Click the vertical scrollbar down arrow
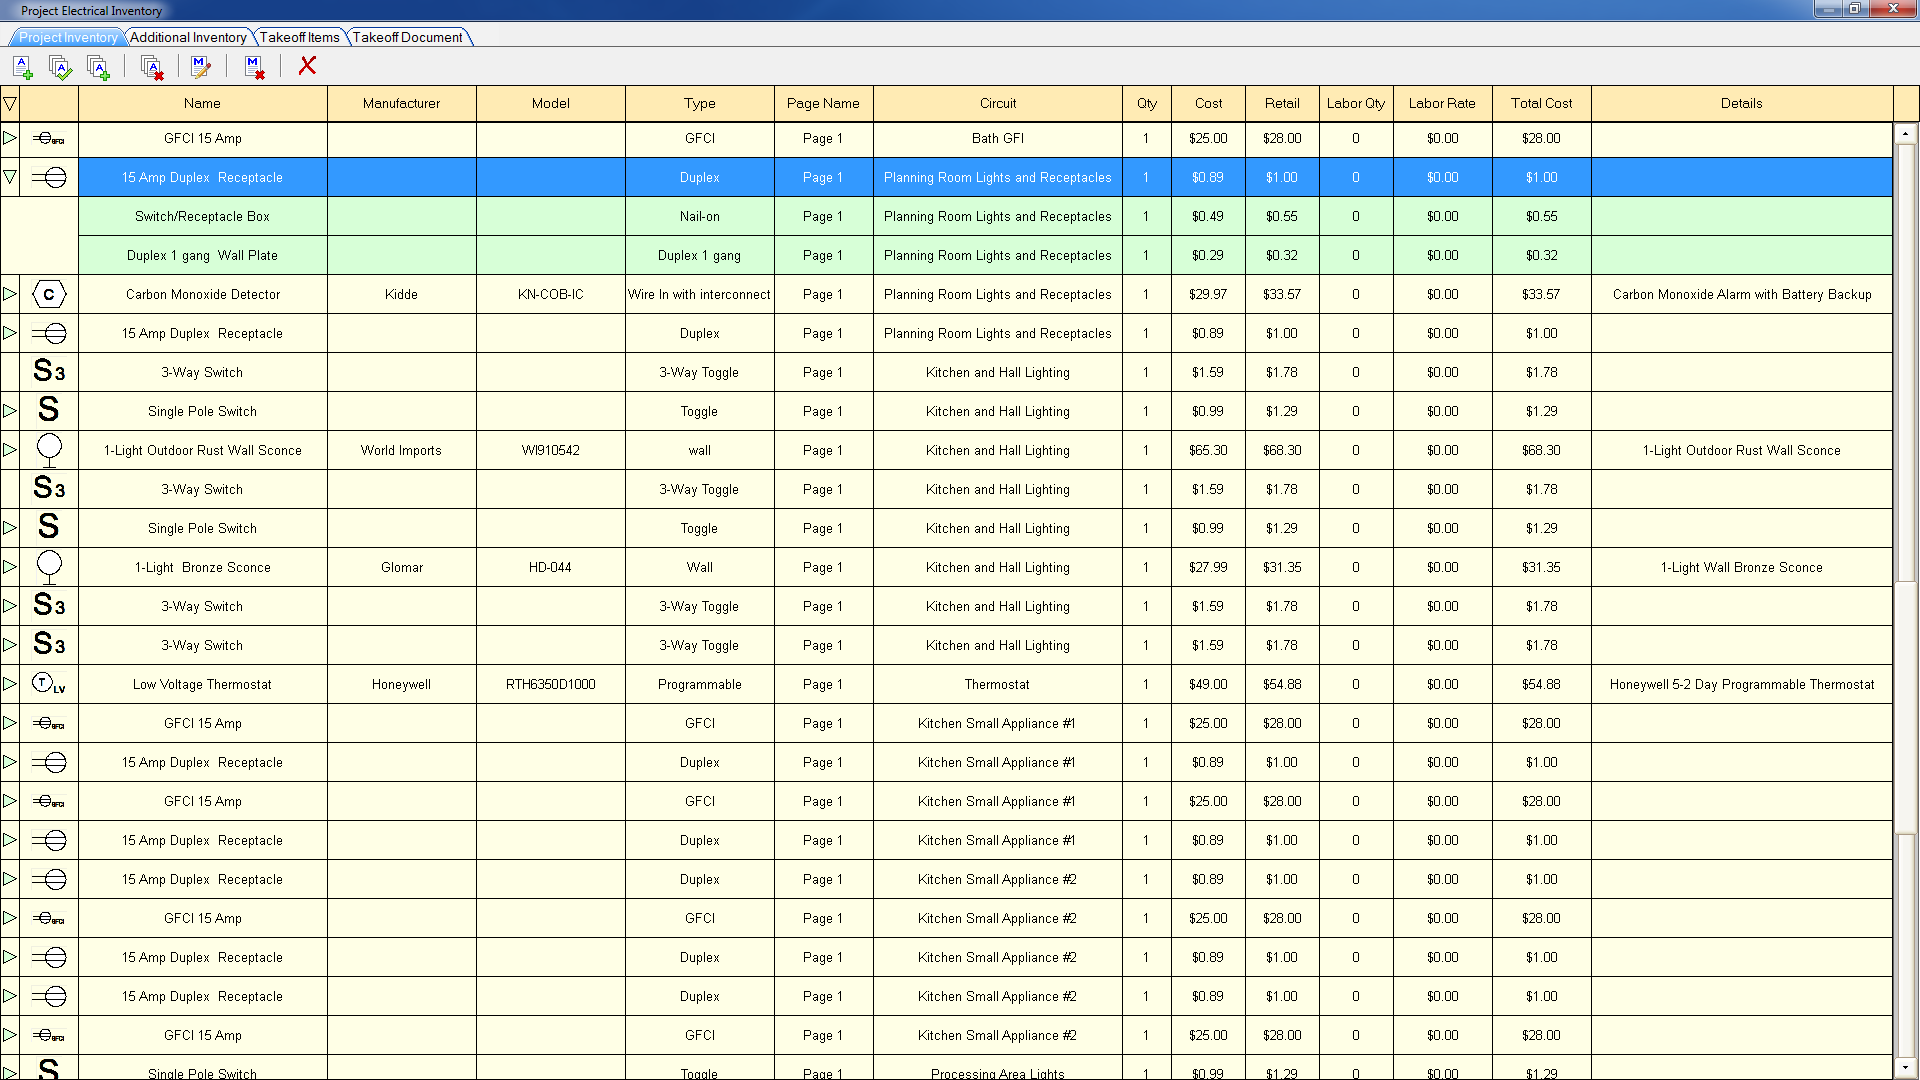1920x1080 pixels. click(x=1905, y=1069)
